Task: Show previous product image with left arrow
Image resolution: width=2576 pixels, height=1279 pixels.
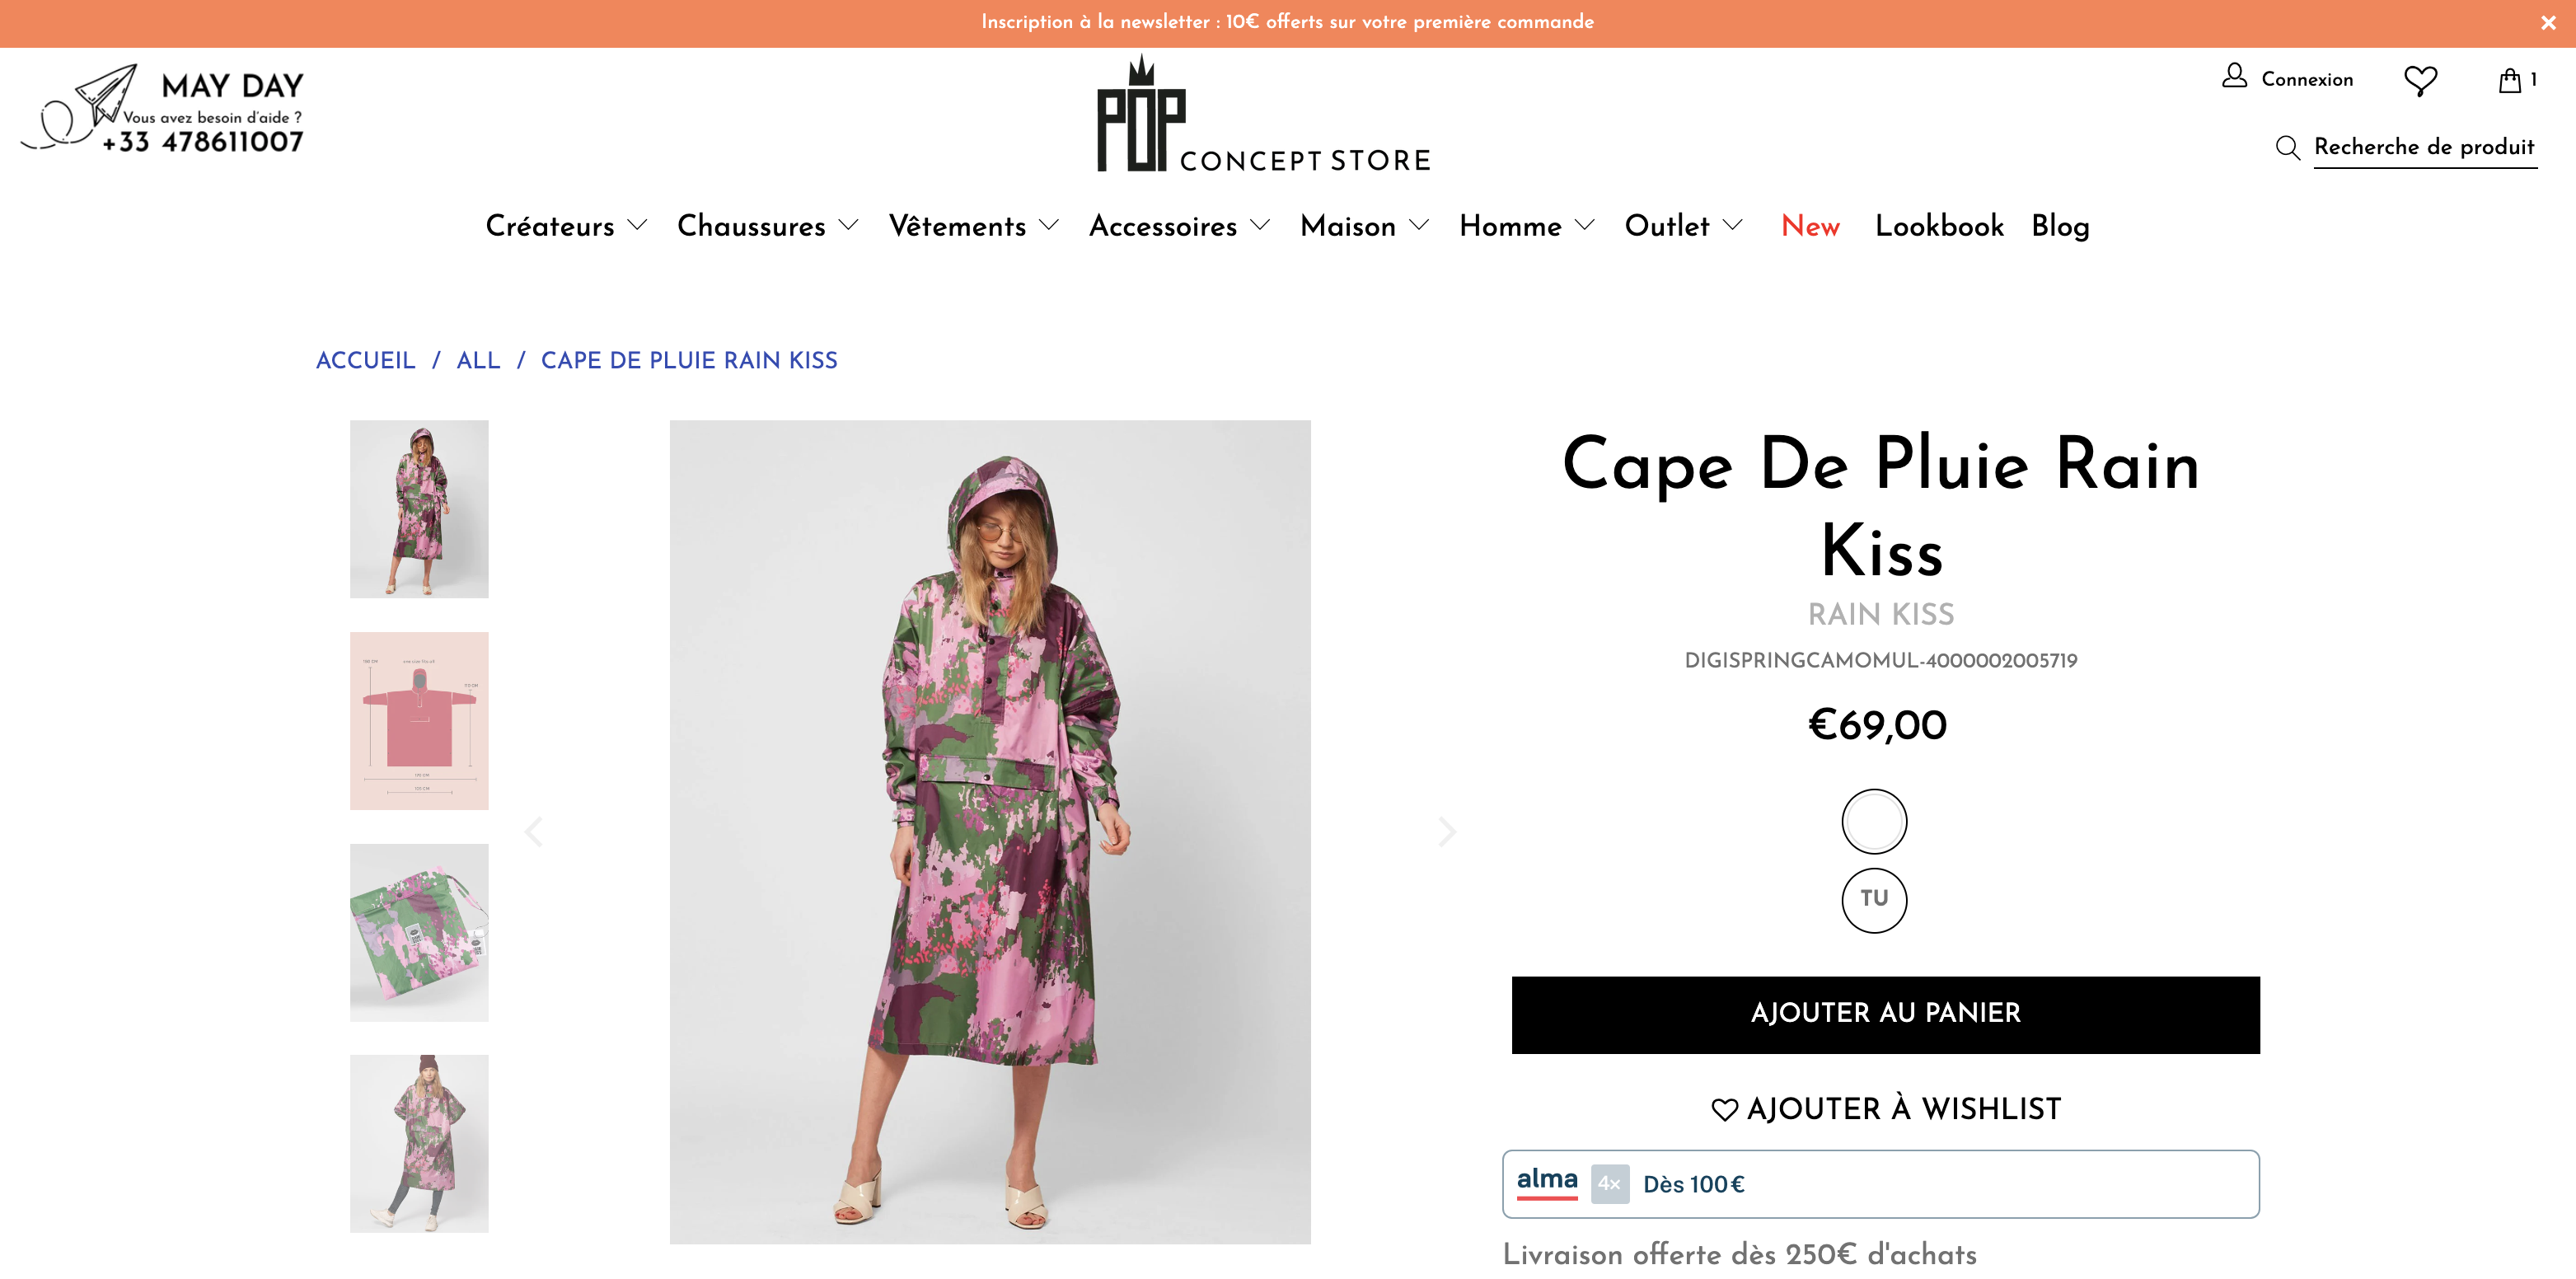Action: click(534, 831)
